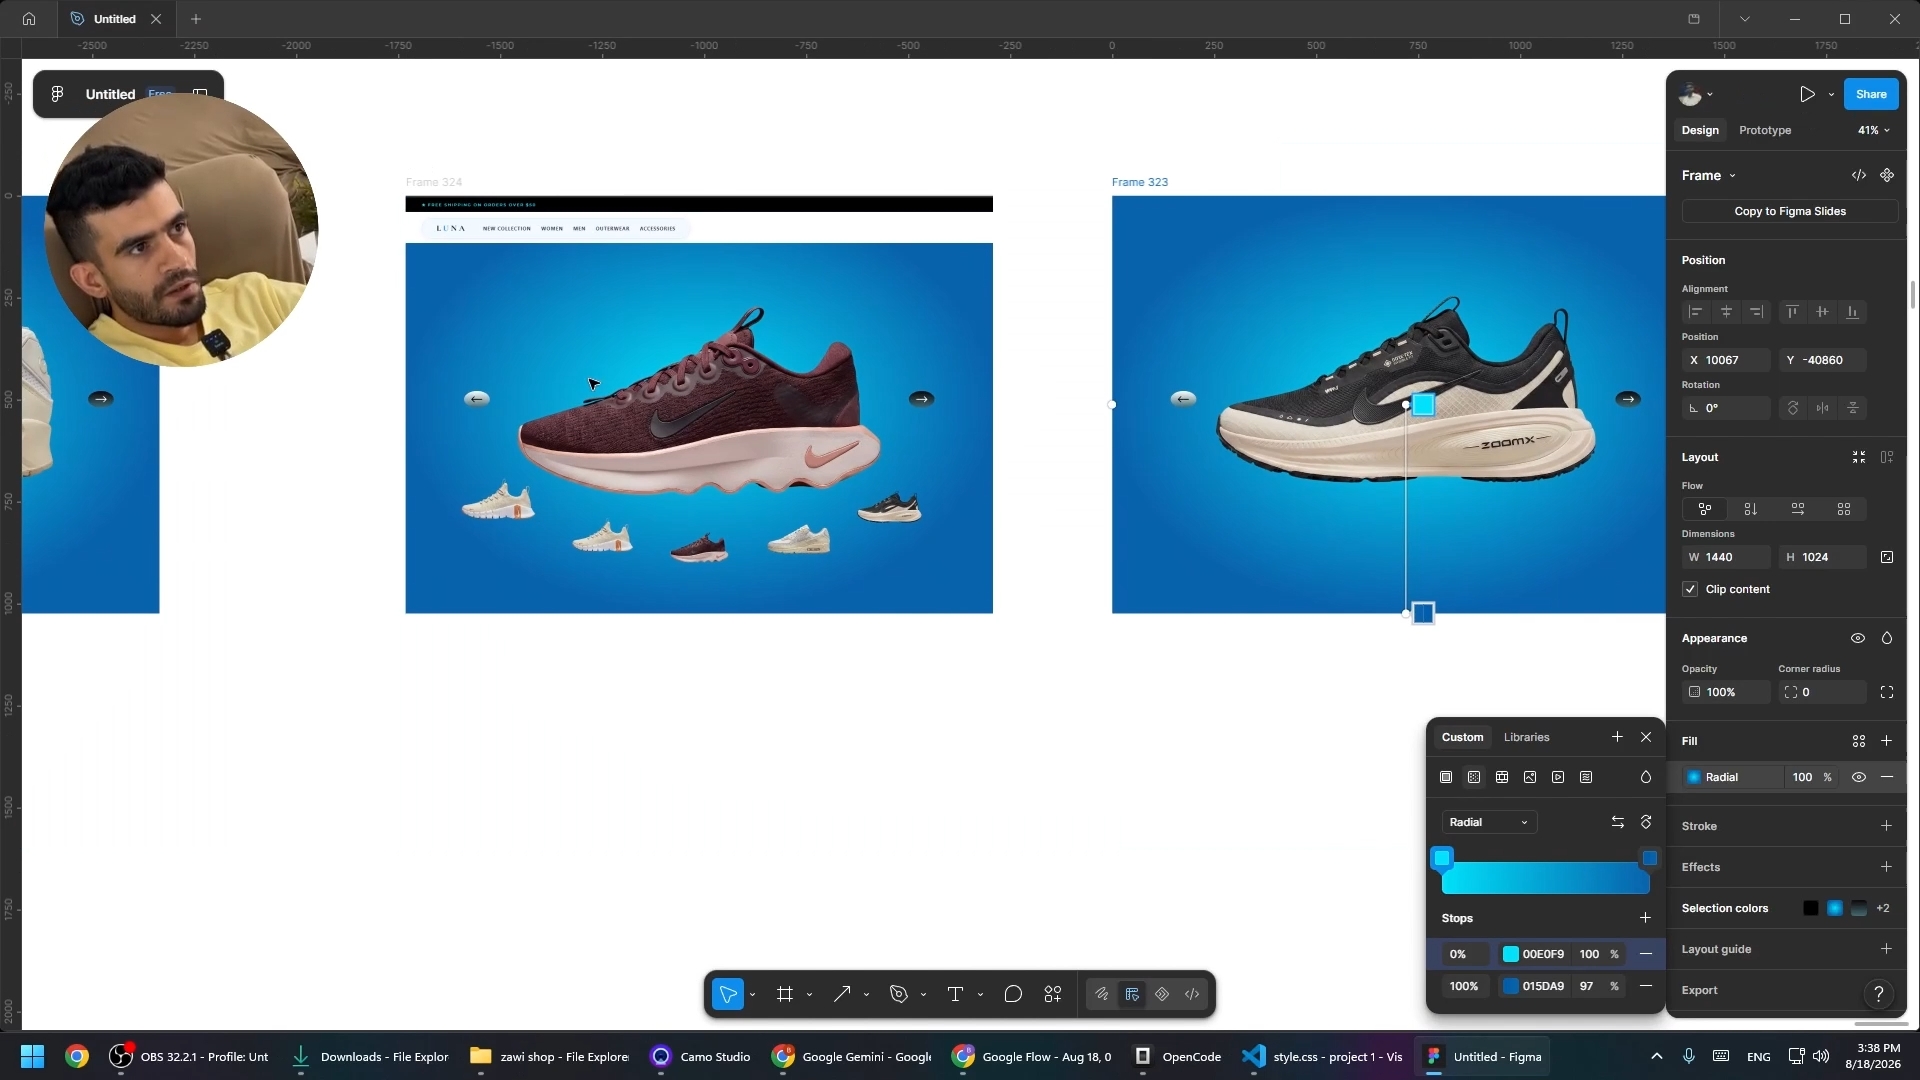Switch to Custom tab in color picker
Screen dimensions: 1920x1080
[x=1462, y=737]
